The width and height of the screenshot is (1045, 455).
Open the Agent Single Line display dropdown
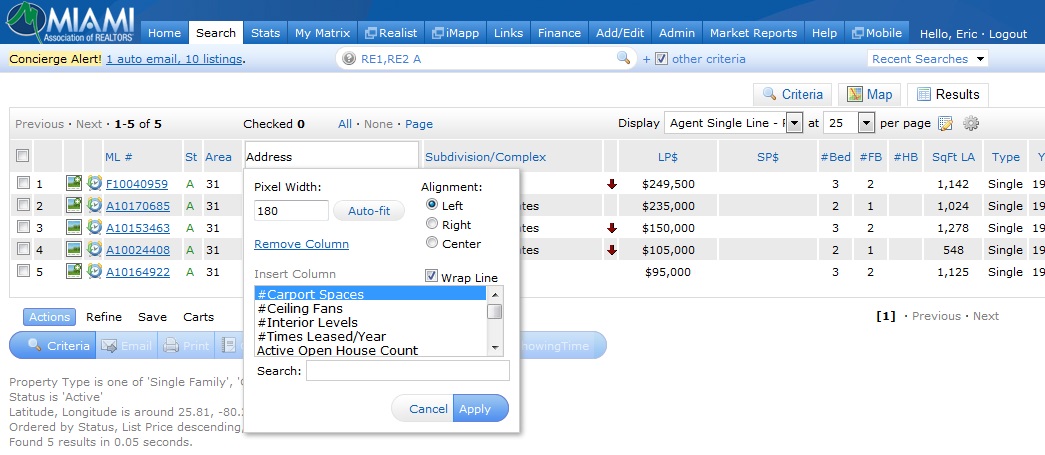point(795,124)
